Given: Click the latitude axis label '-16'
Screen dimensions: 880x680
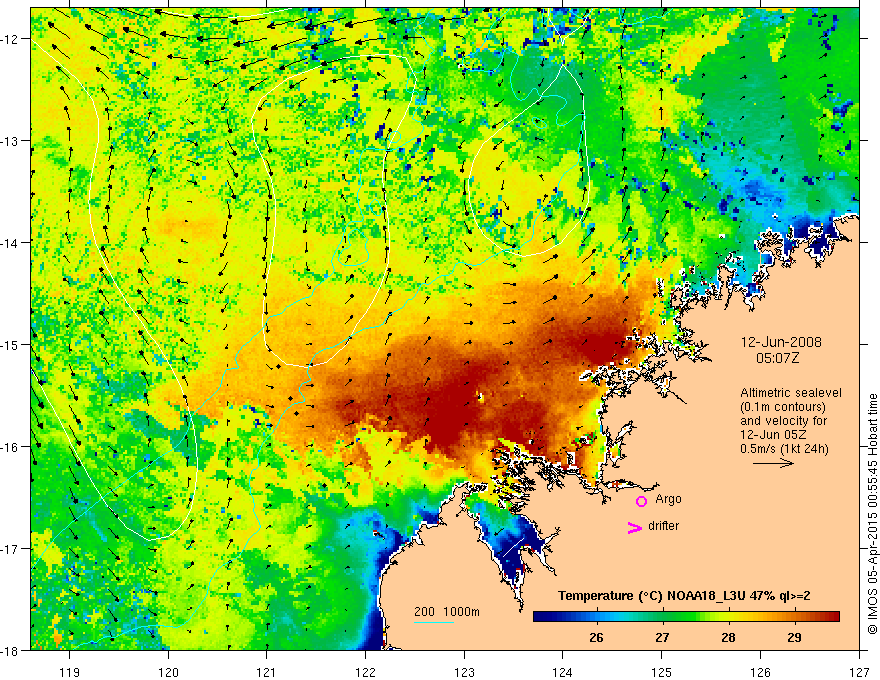Looking at the screenshot, I should [x=11, y=447].
